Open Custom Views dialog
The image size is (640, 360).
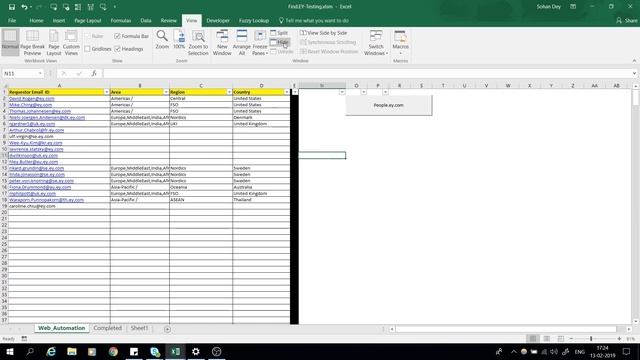pyautogui.click(x=71, y=42)
